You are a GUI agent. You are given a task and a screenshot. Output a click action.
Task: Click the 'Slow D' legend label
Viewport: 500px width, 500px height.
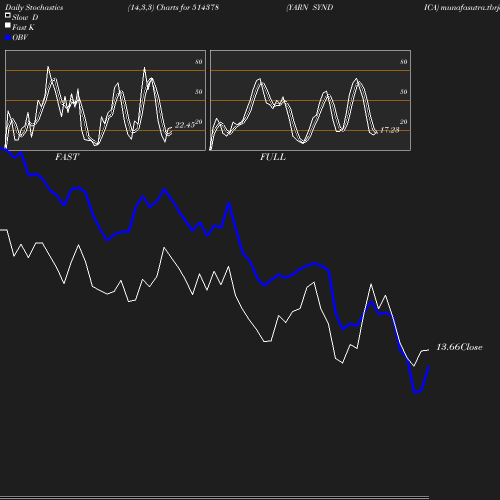(25, 17)
